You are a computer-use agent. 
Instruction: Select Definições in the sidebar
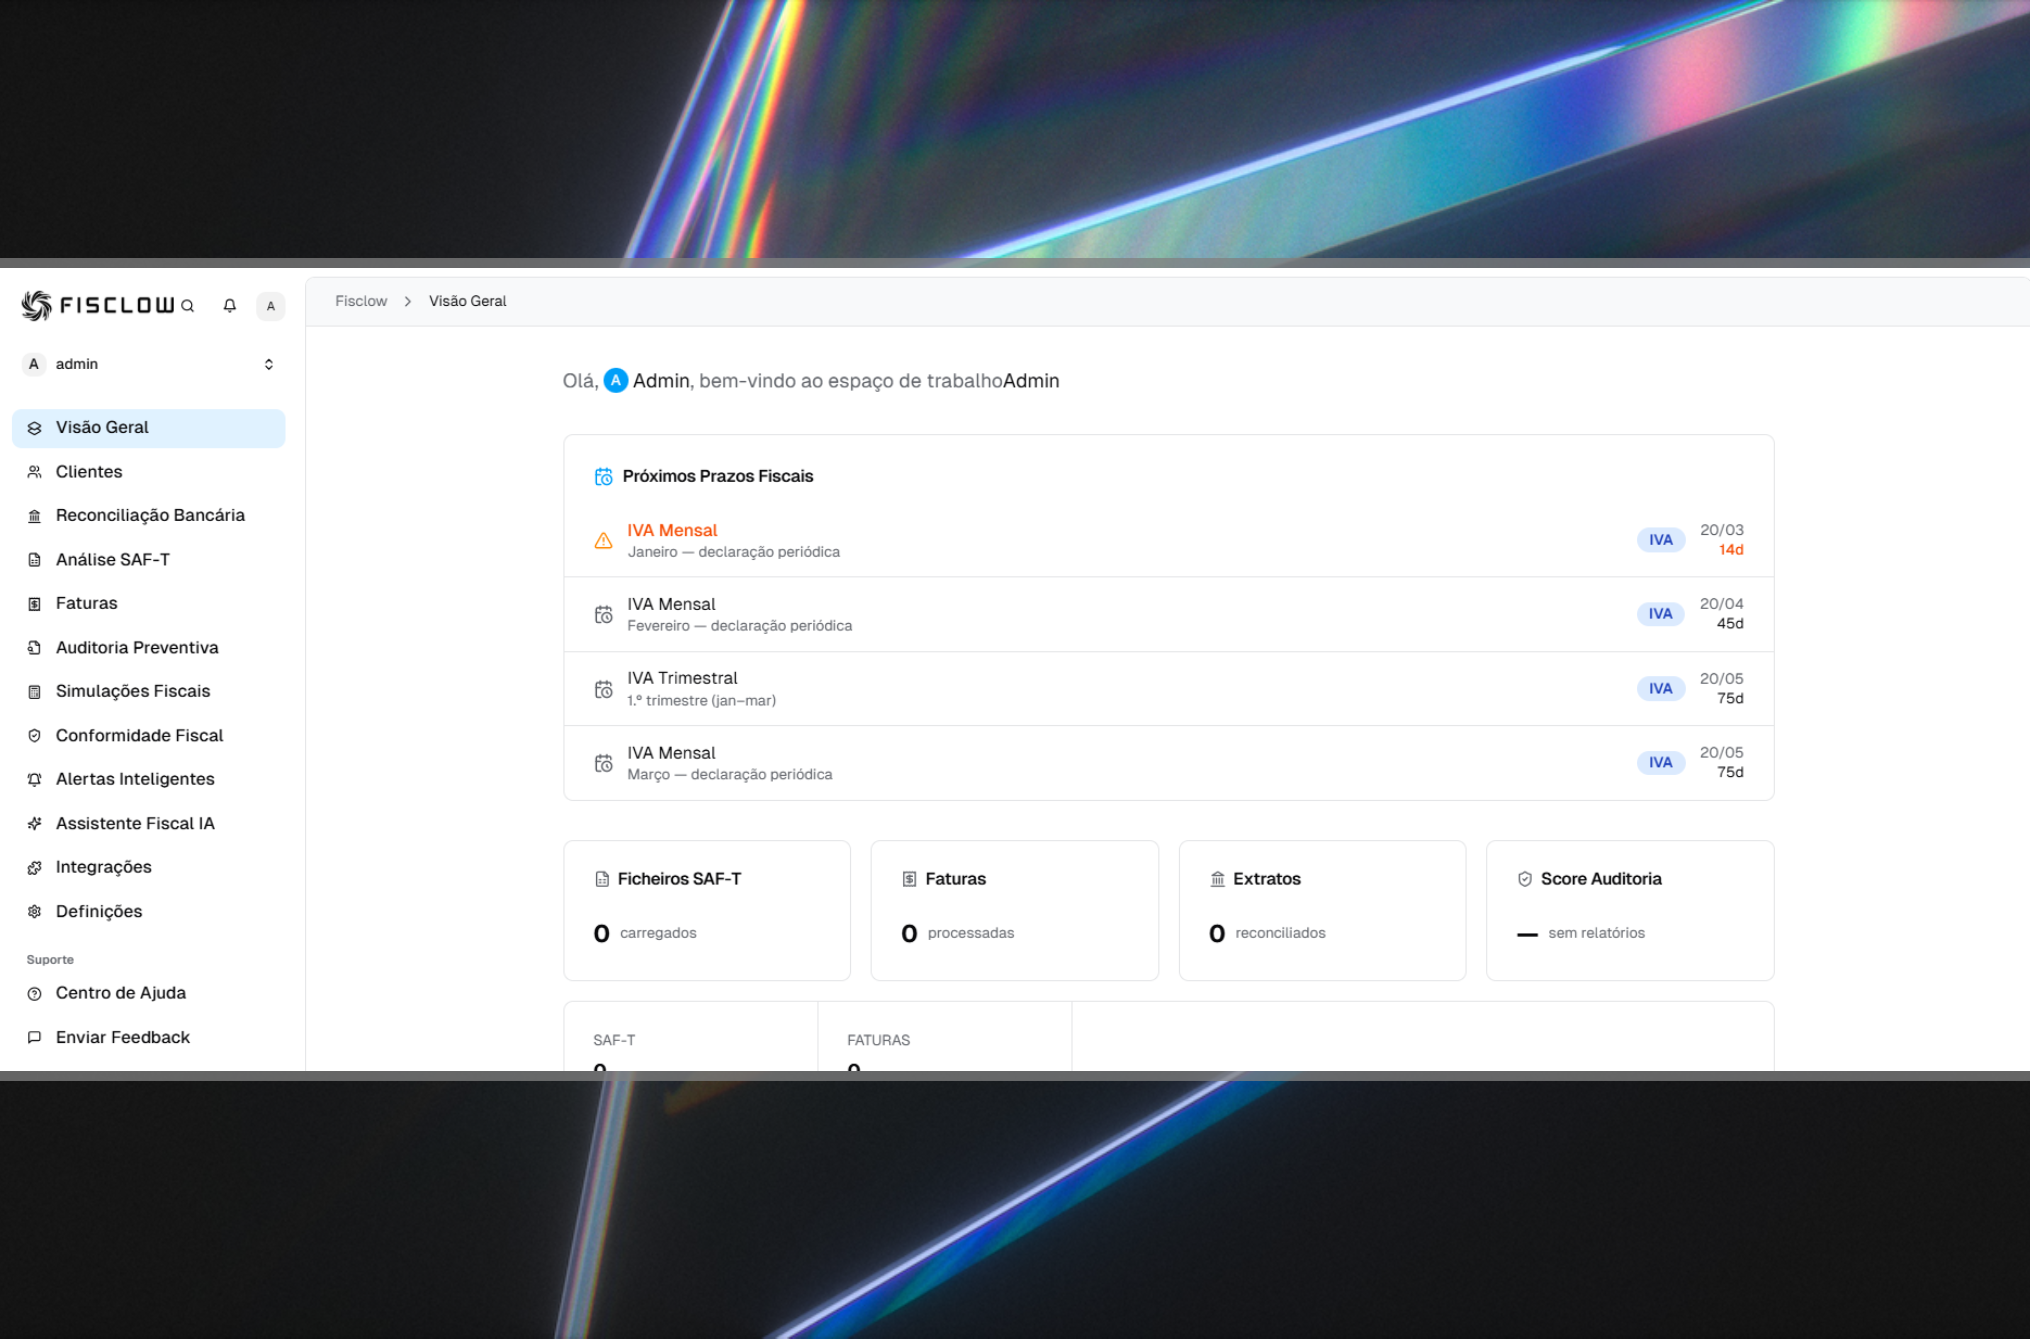tap(99, 911)
